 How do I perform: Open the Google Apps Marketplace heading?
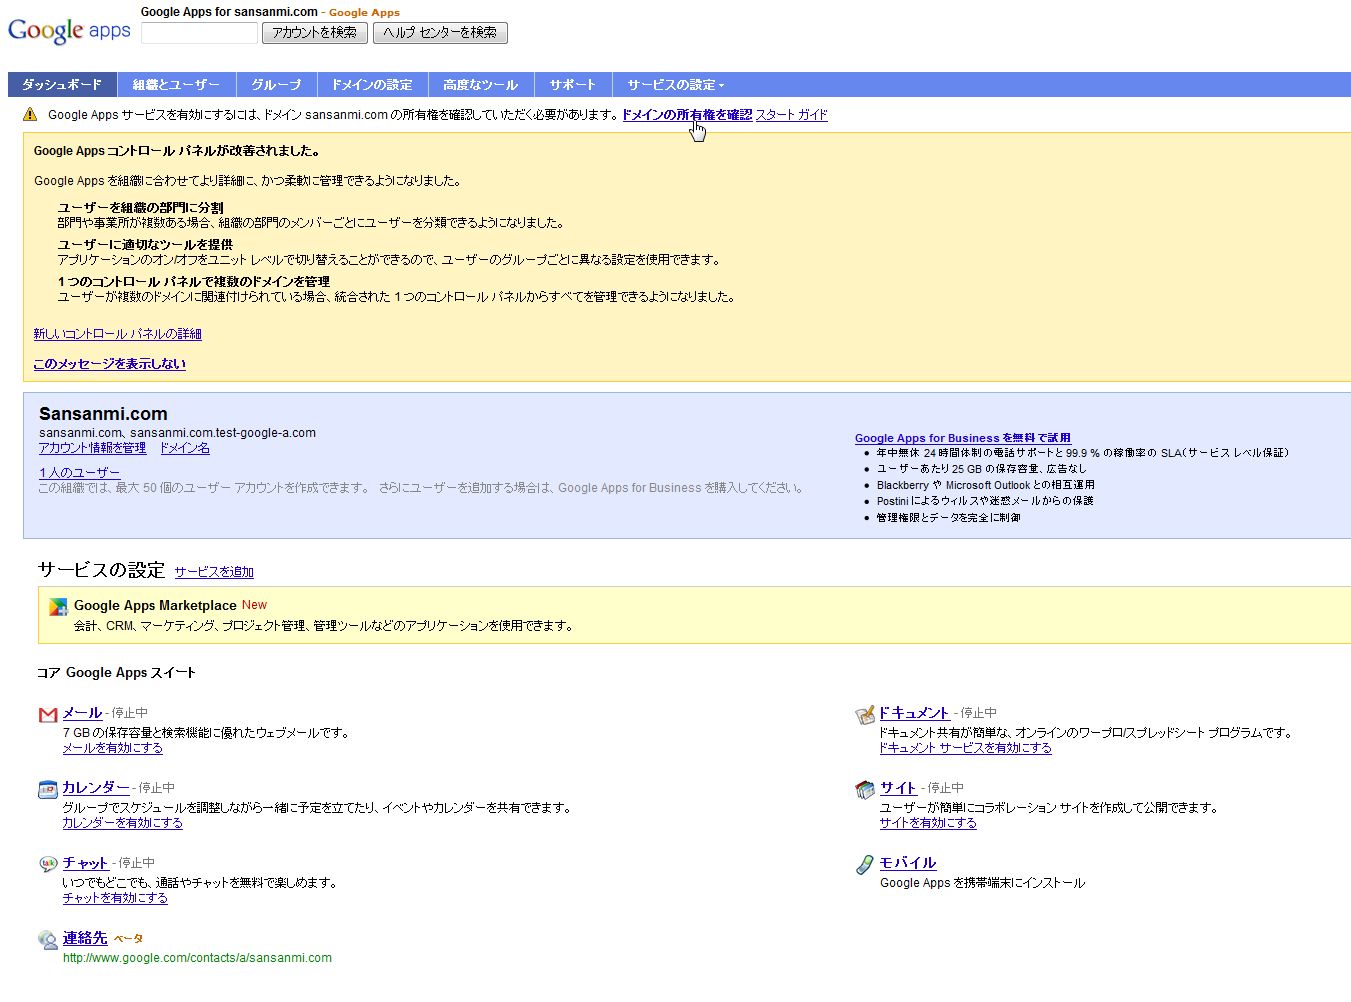tap(155, 605)
